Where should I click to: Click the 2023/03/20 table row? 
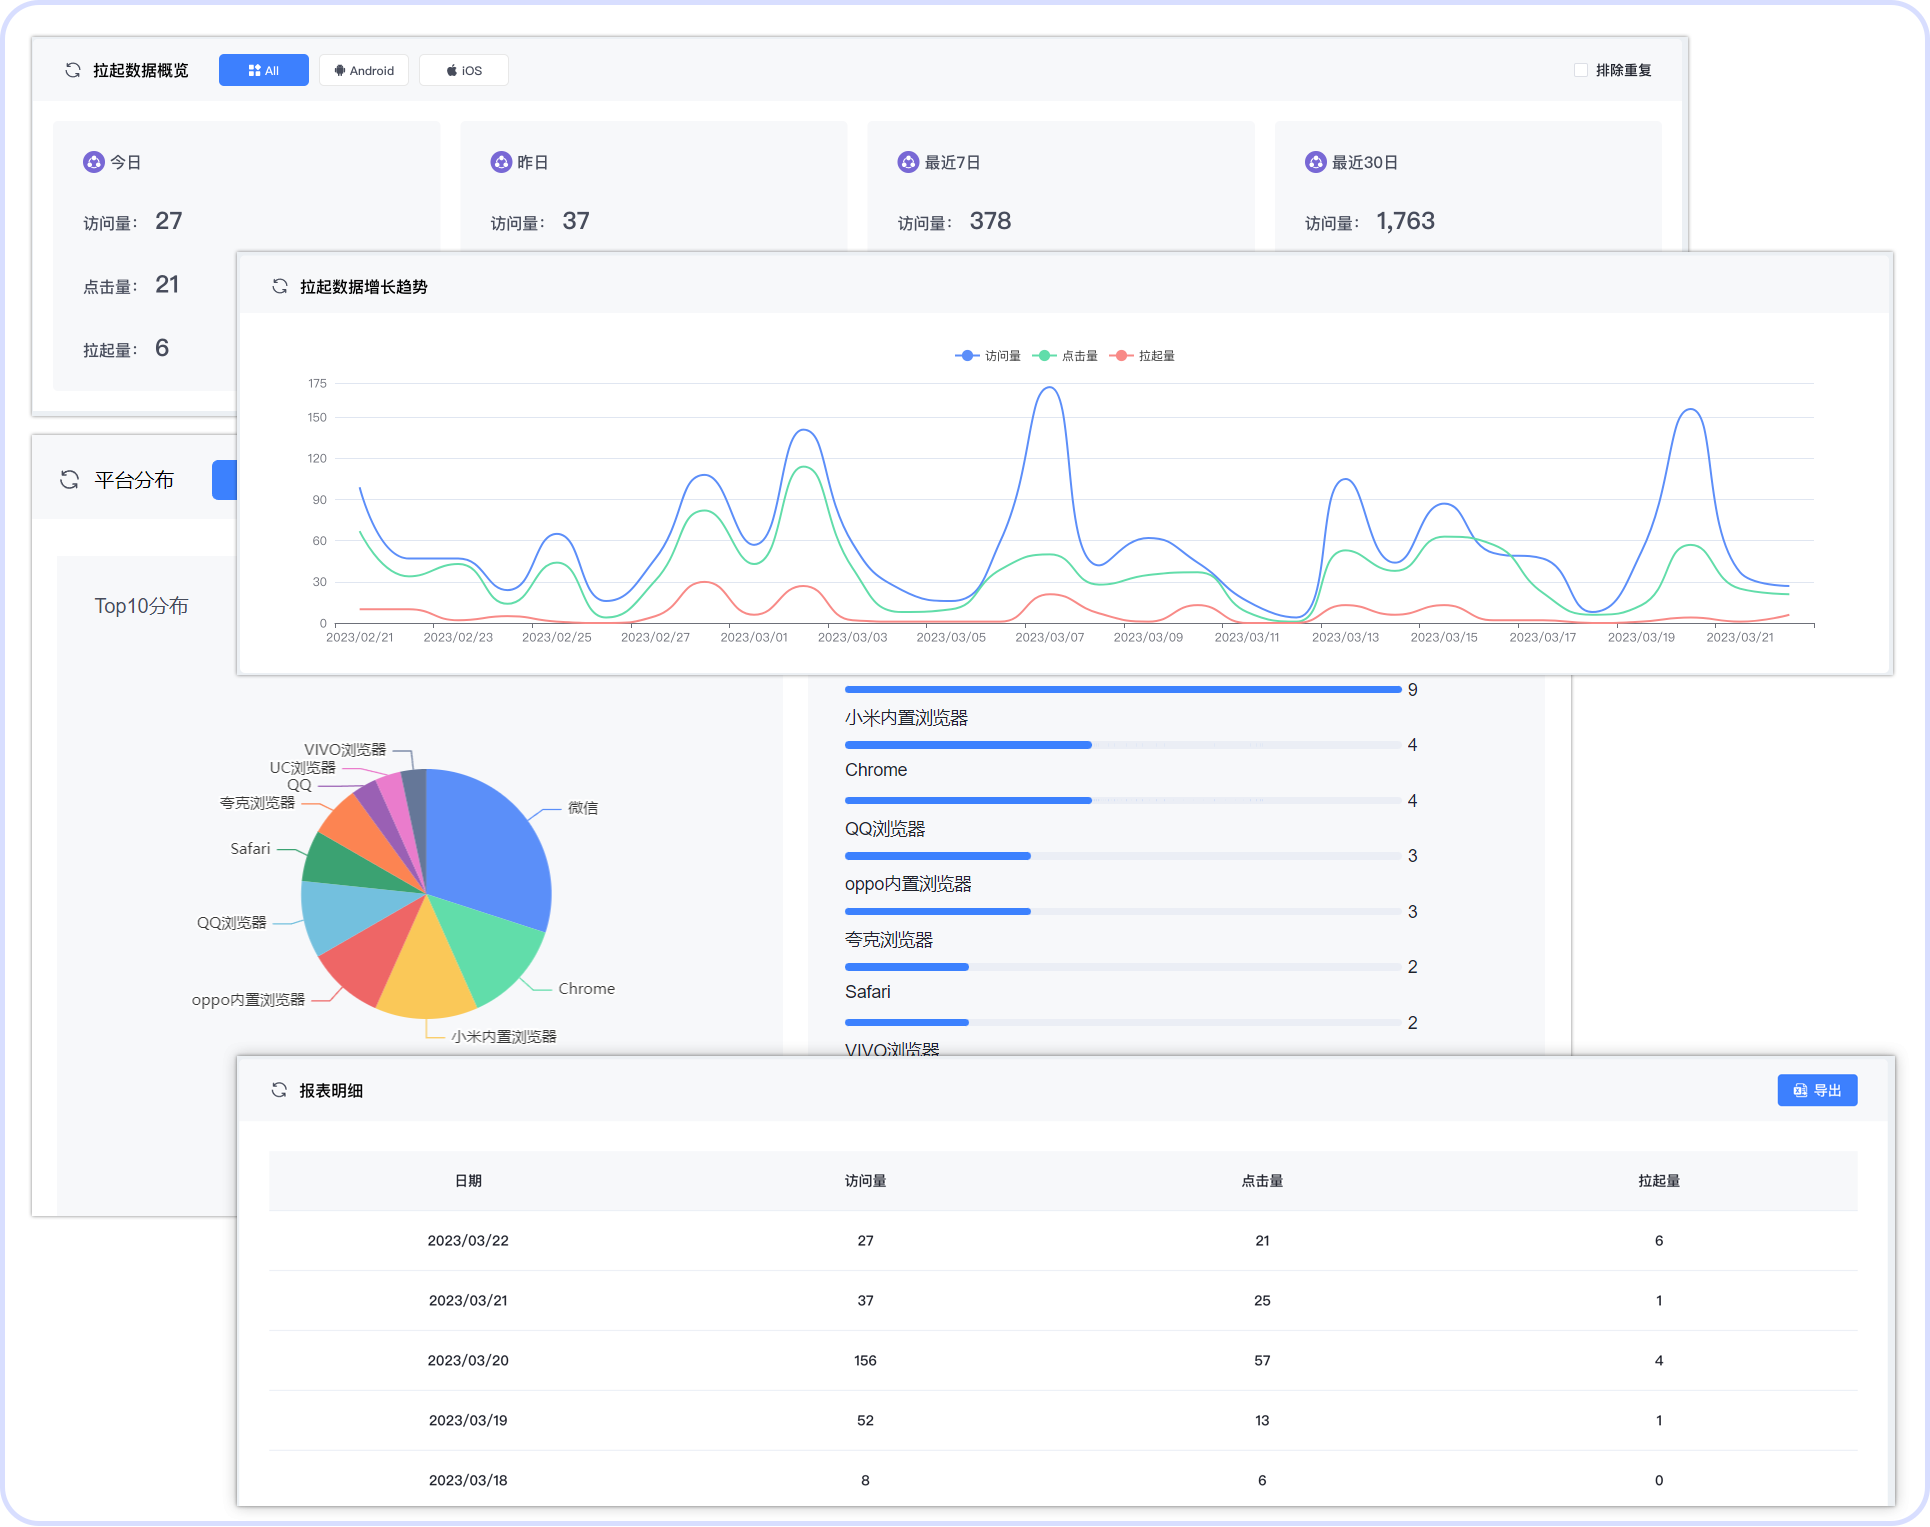coord(1062,1360)
